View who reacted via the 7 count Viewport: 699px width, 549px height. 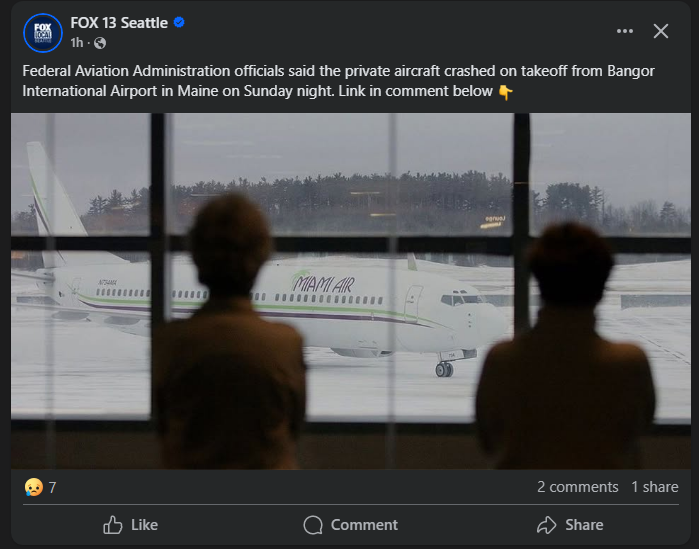53,488
